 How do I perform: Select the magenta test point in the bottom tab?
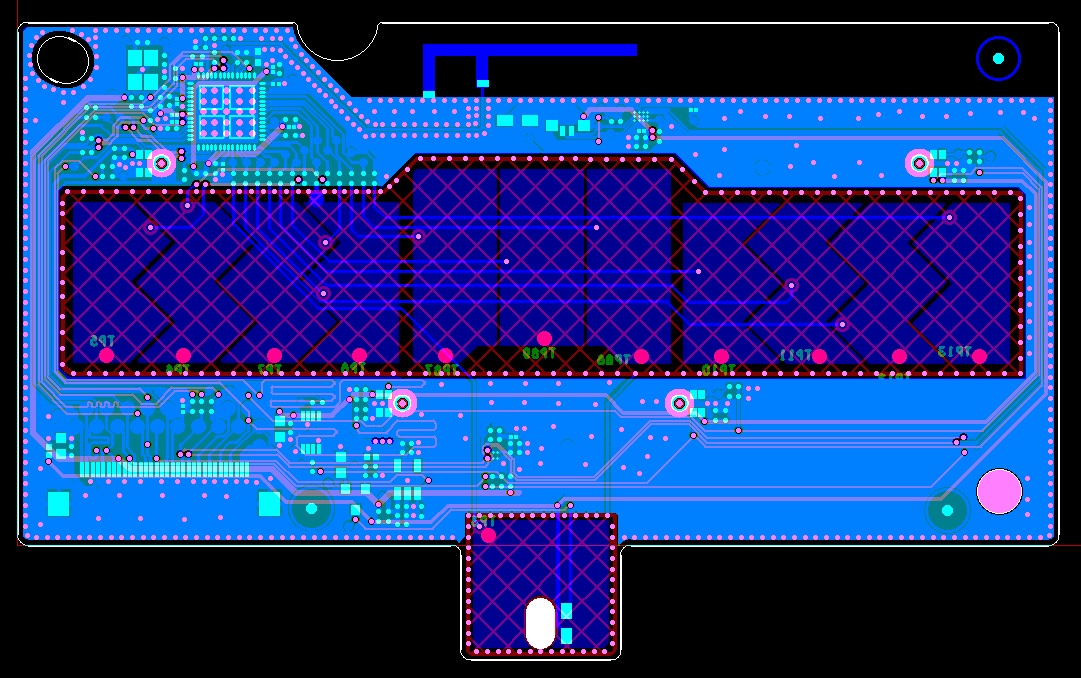coord(488,535)
